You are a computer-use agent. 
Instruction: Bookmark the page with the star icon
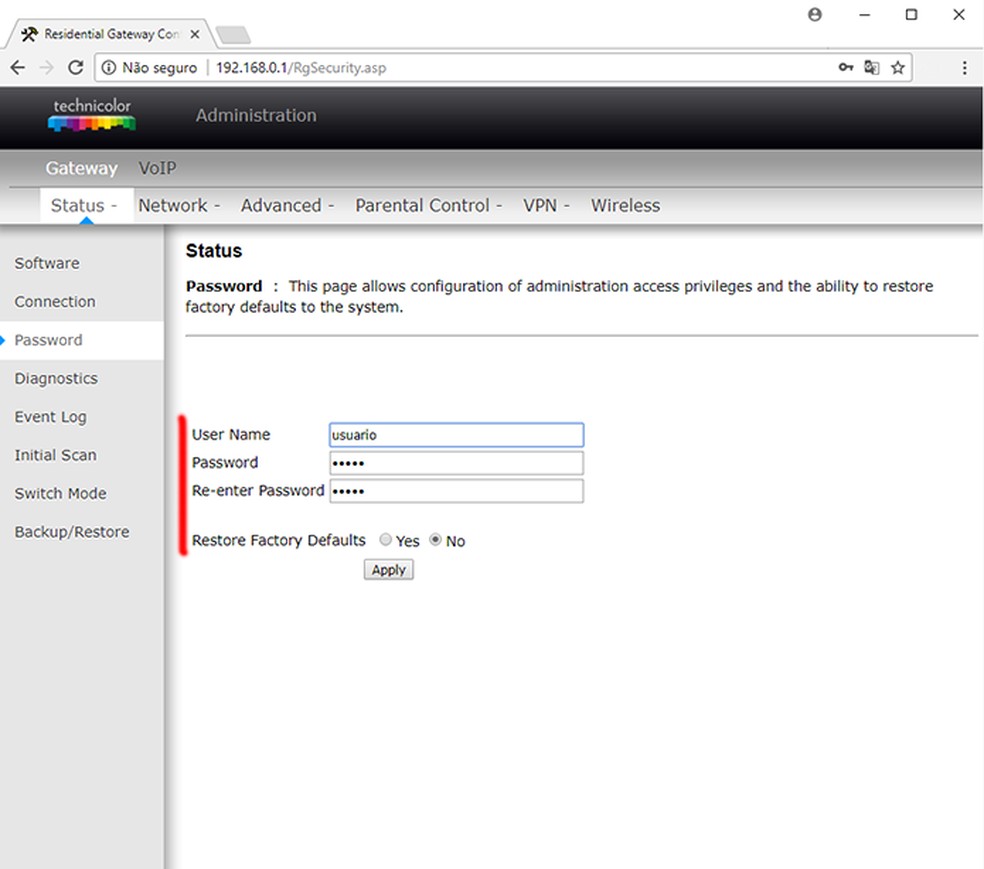pyautogui.click(x=897, y=67)
